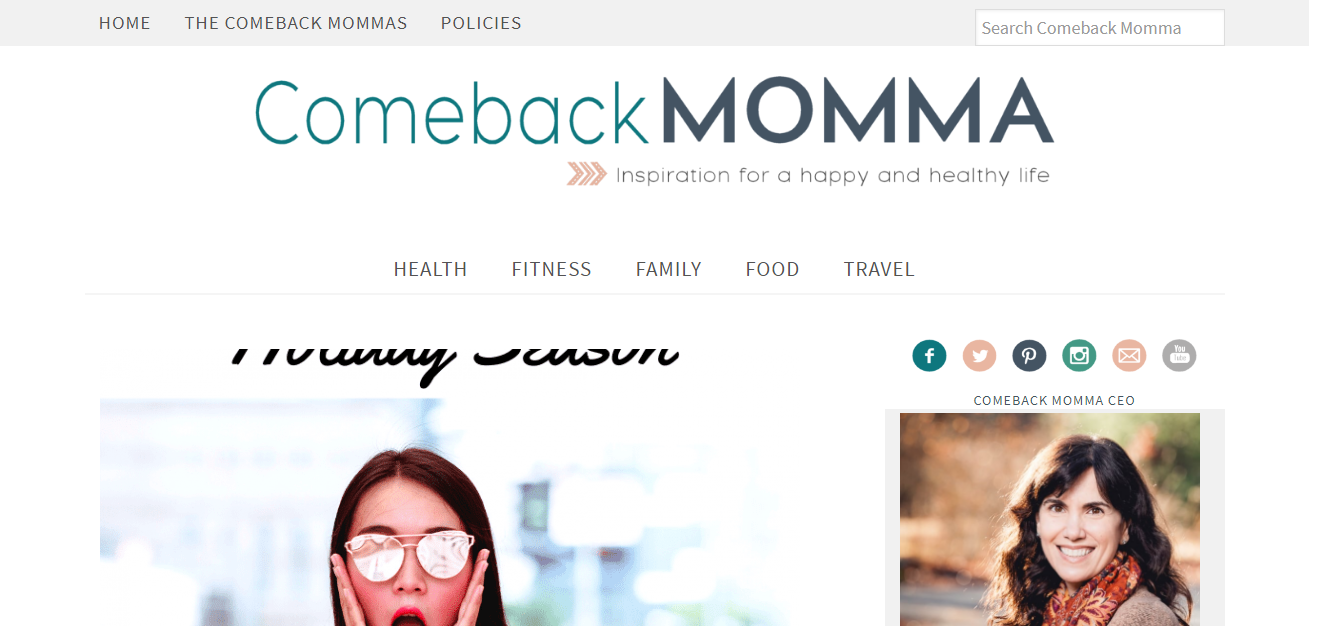The image size is (1326, 626).
Task: Select the Health category
Action: coord(430,269)
